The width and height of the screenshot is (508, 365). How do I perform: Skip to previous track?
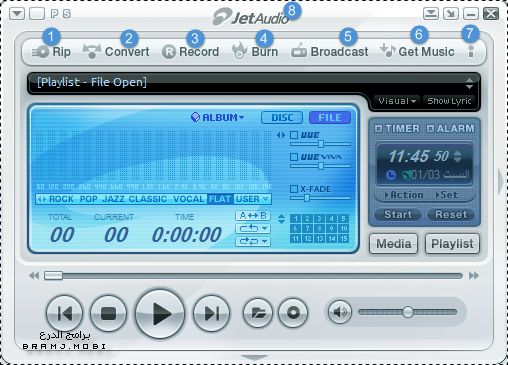click(x=64, y=313)
